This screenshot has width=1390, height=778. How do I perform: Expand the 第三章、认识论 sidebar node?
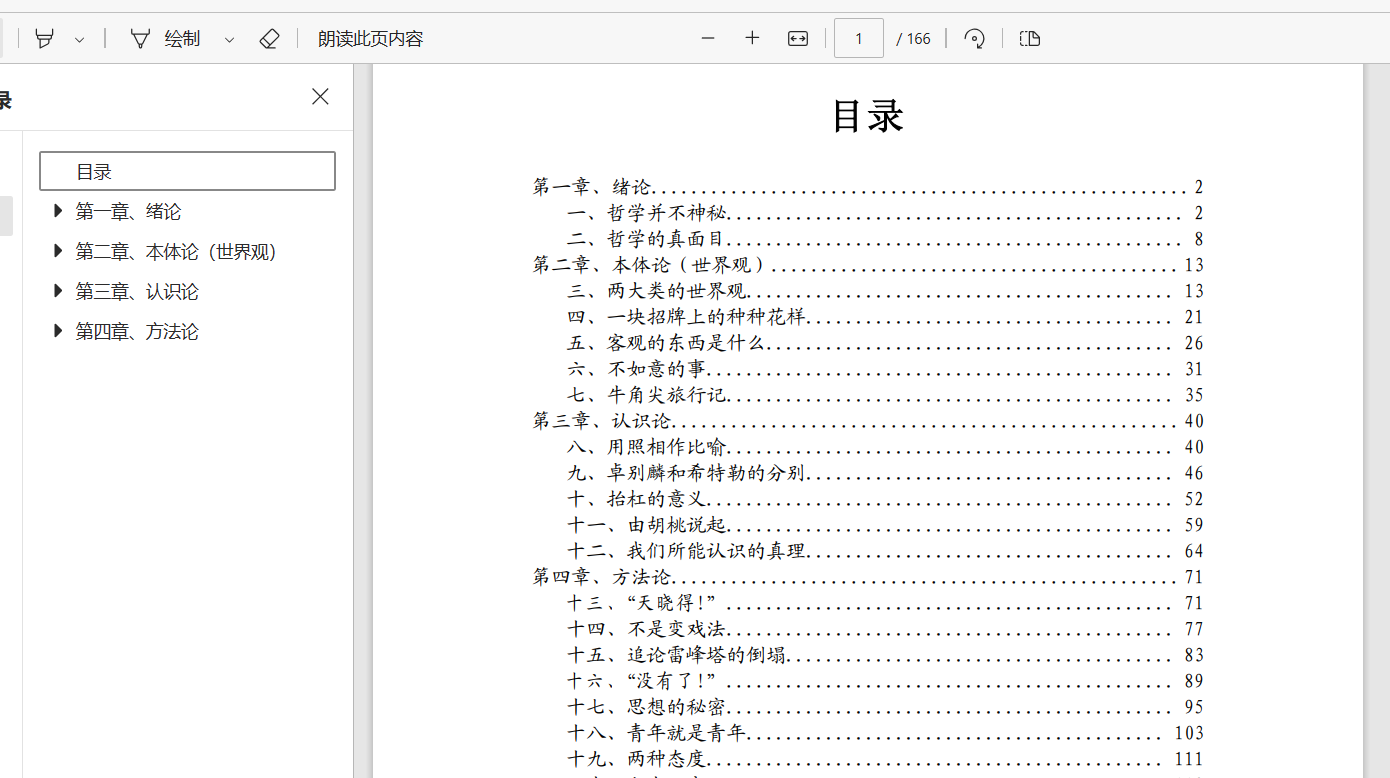(x=58, y=291)
